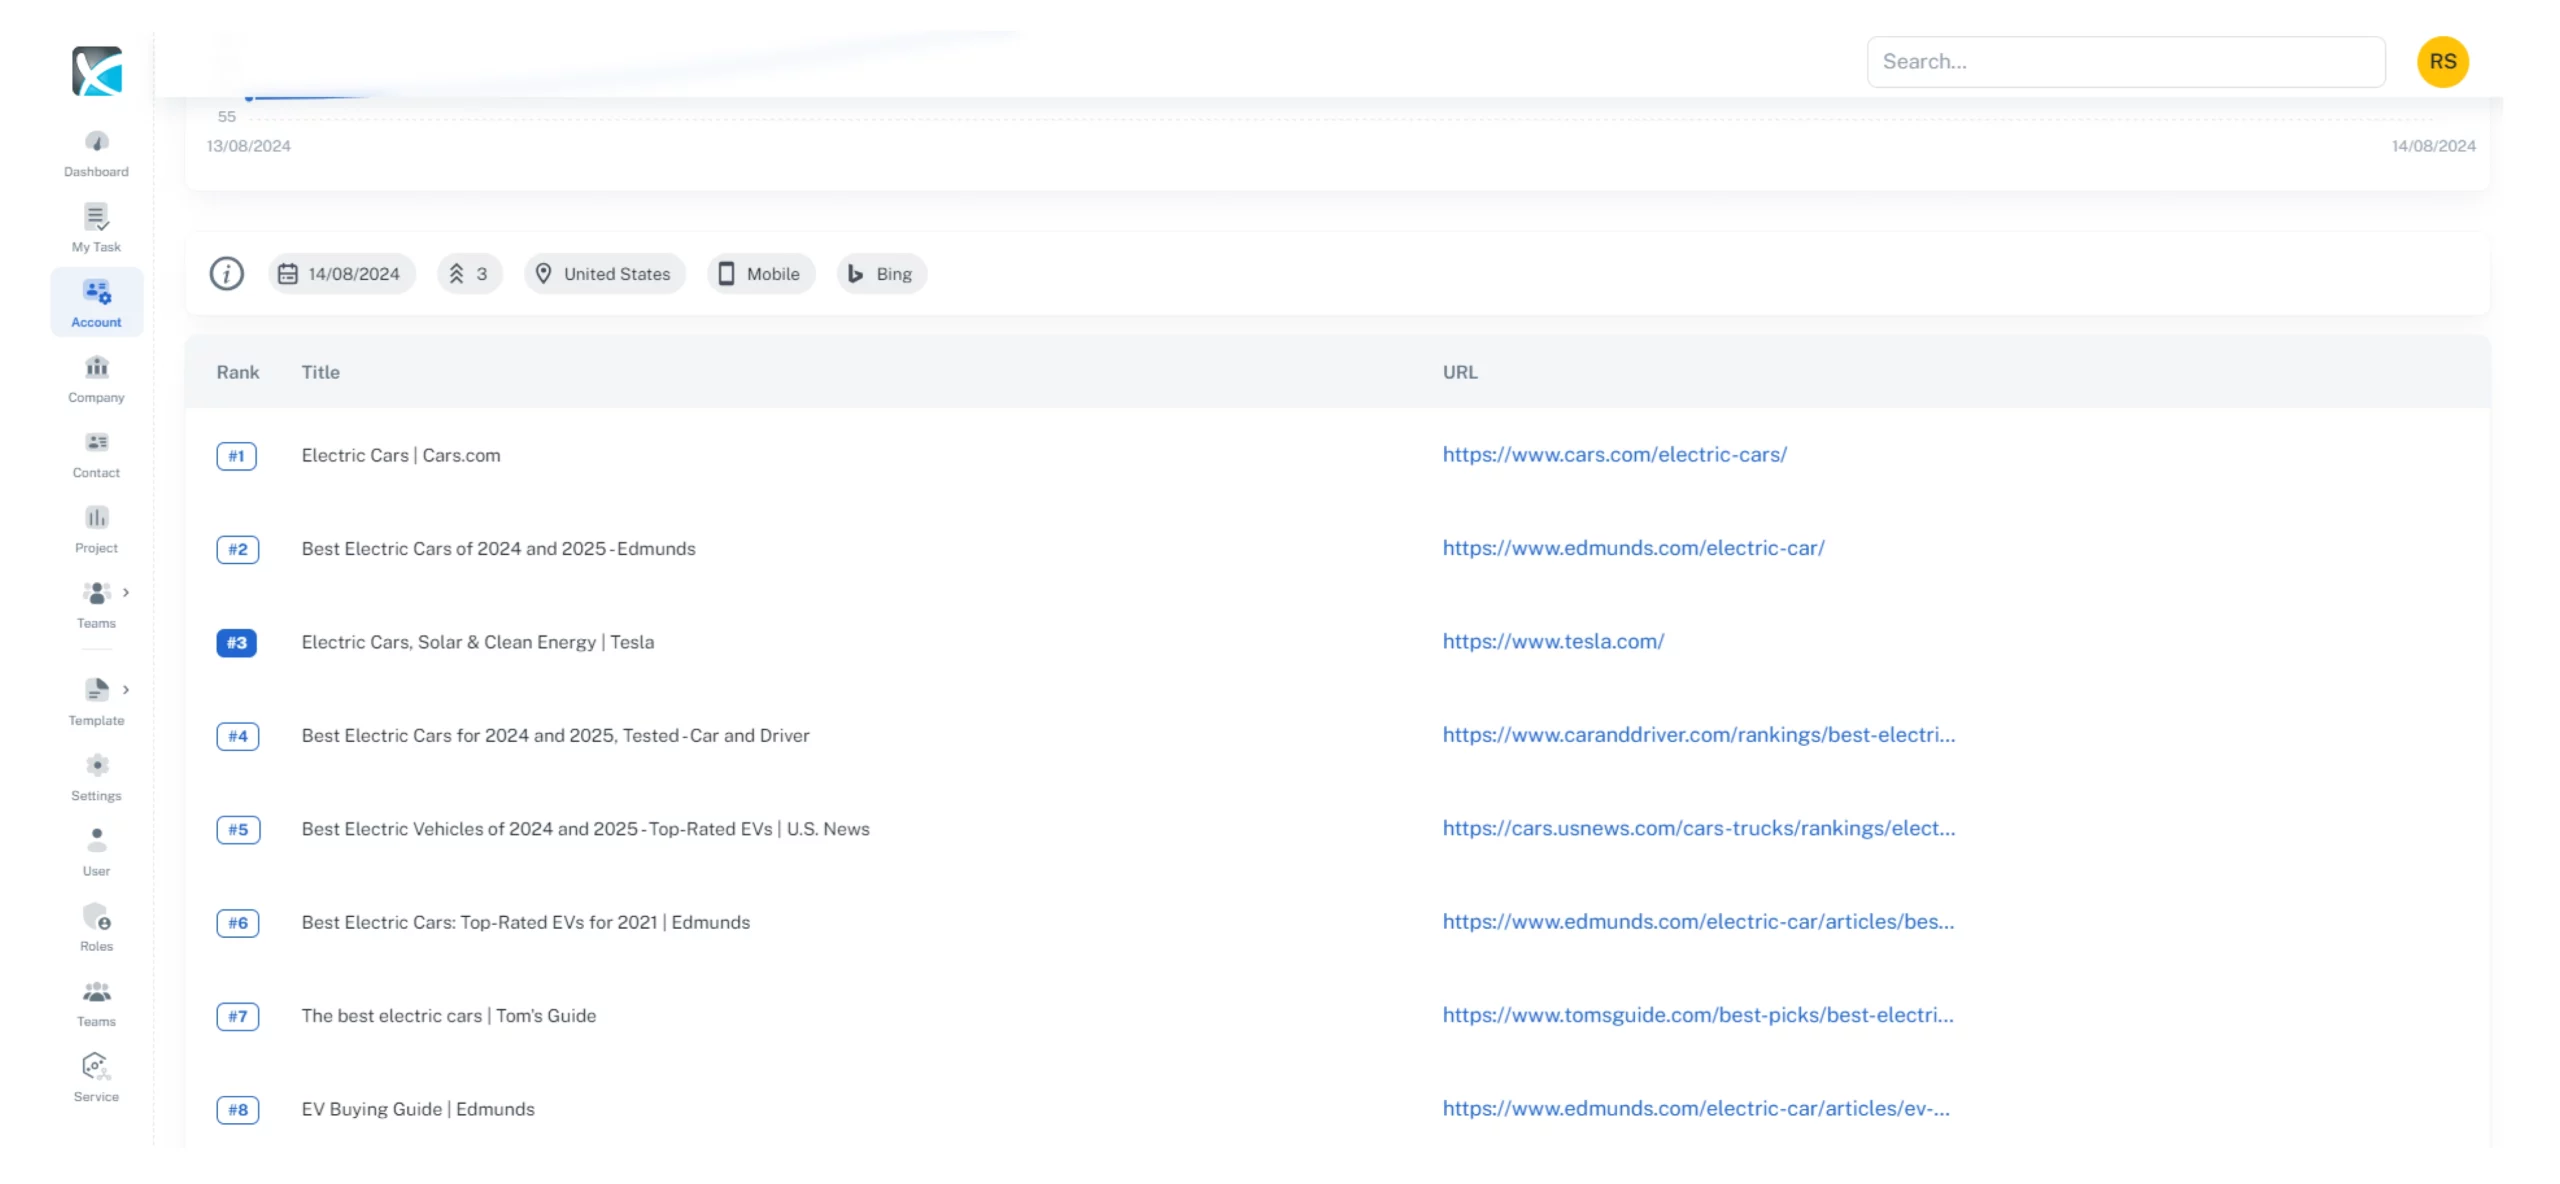The height and width of the screenshot is (1184, 2560).
Task: Open the Template sidebar icon
Action: 96,690
